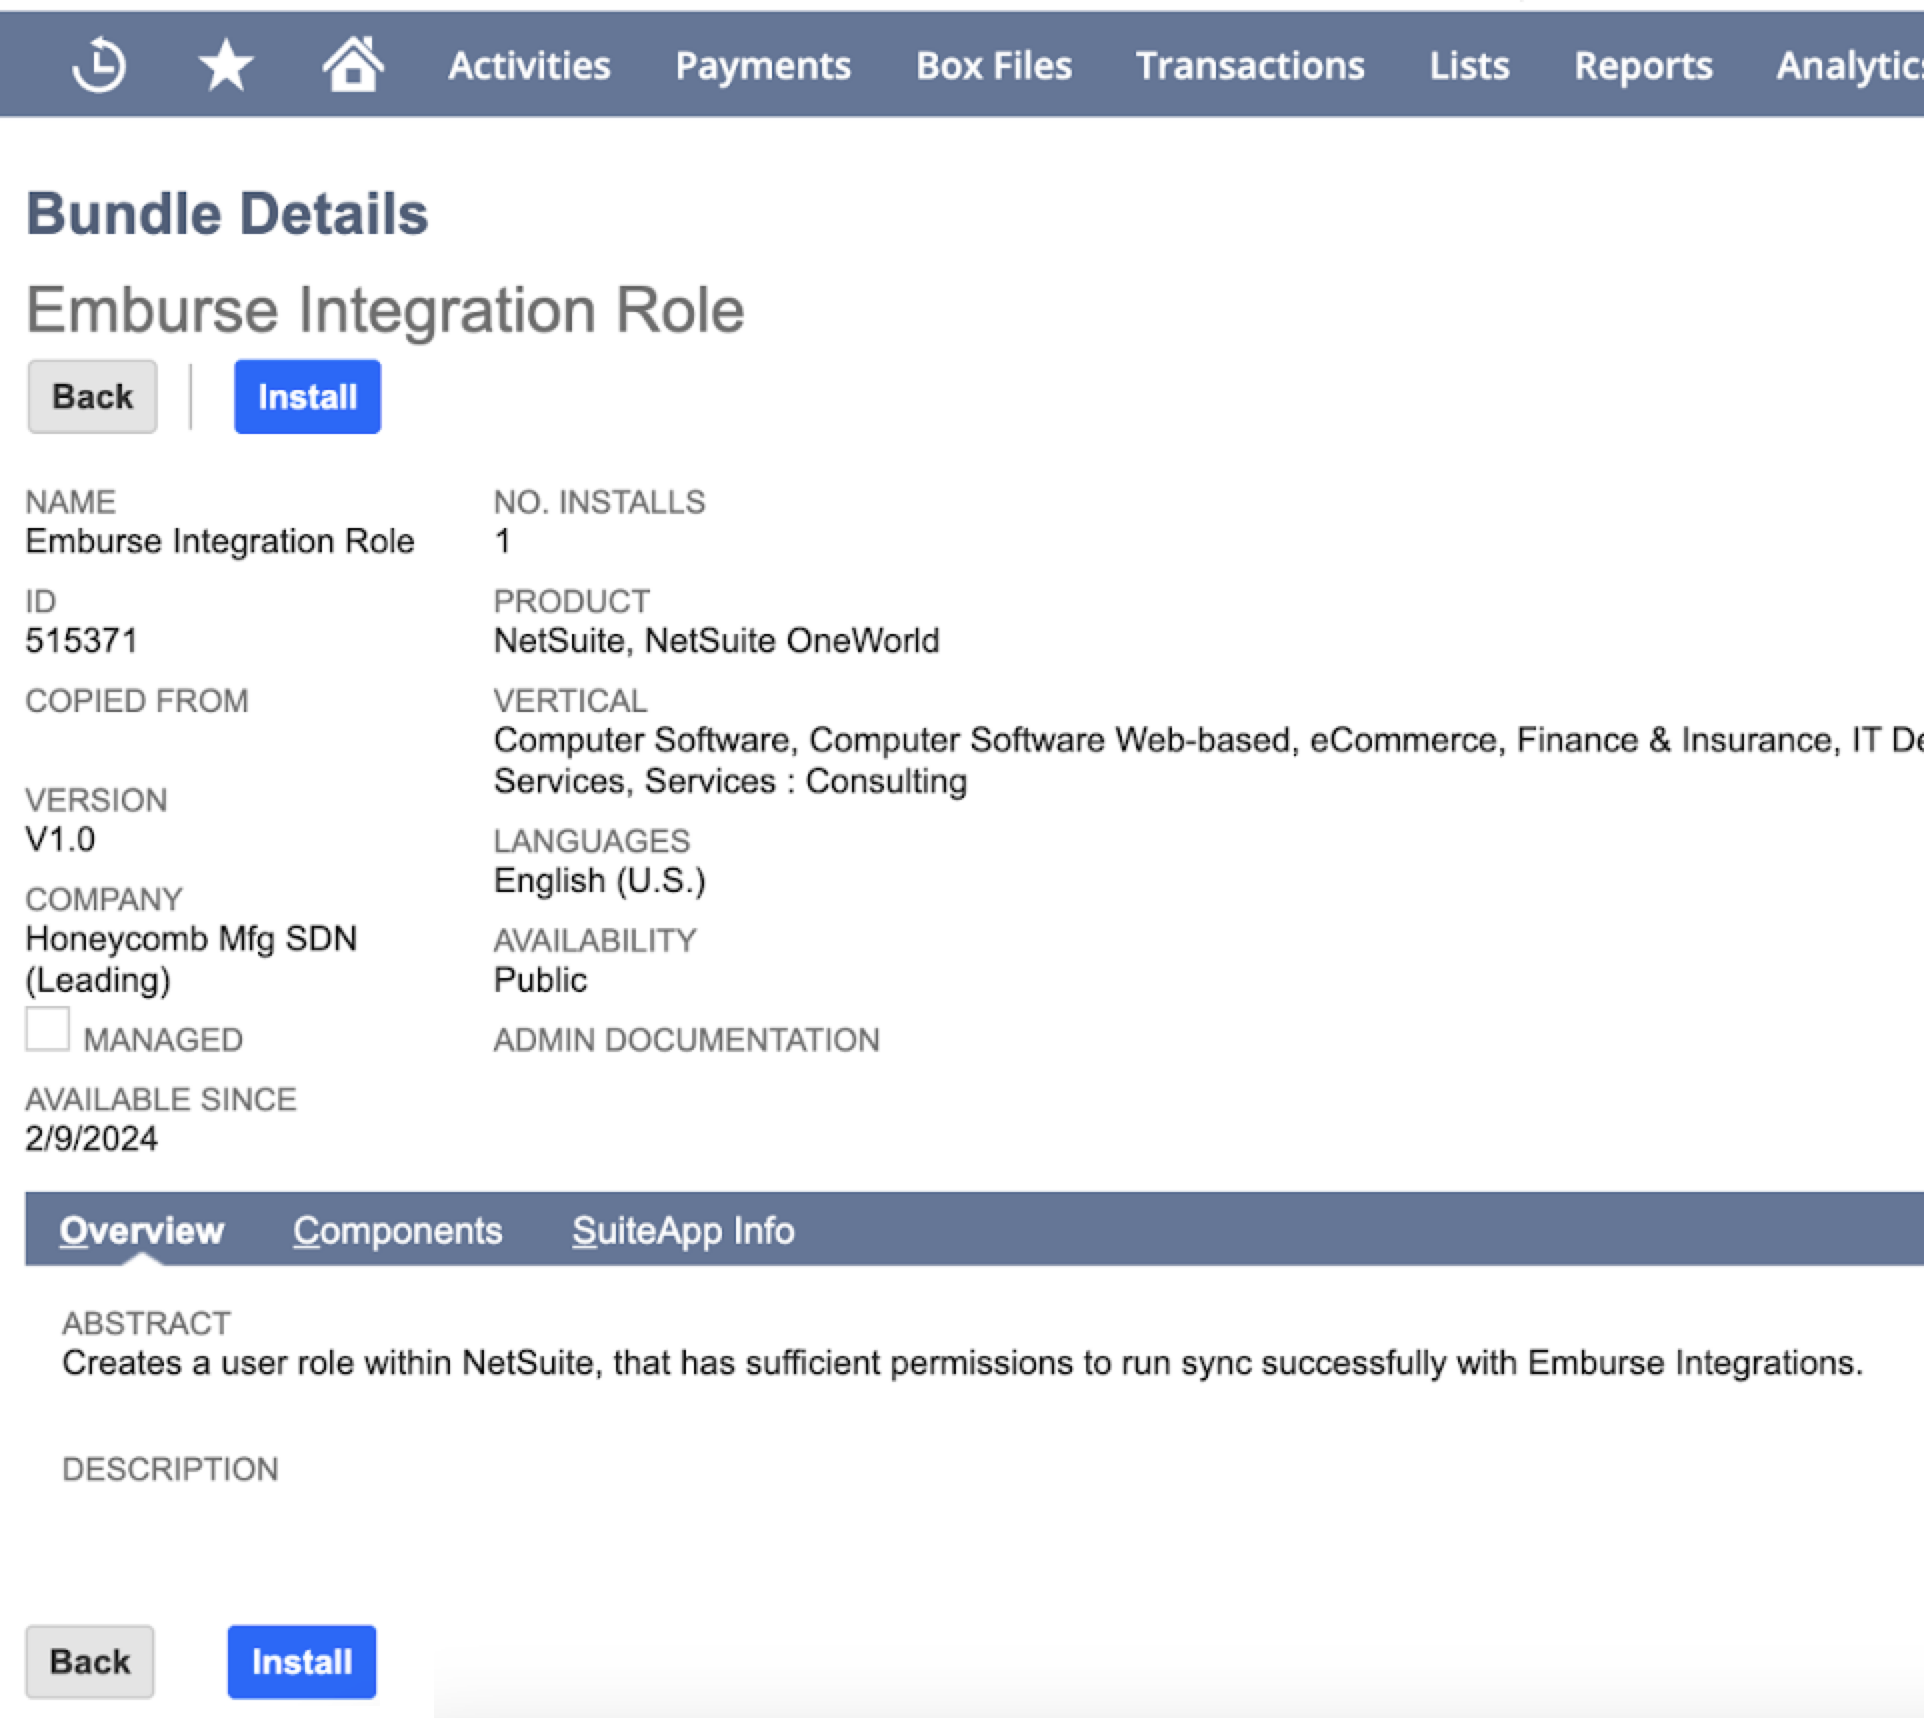1924x1718 pixels.
Task: Open the shortcuts star icon
Action: tap(225, 64)
